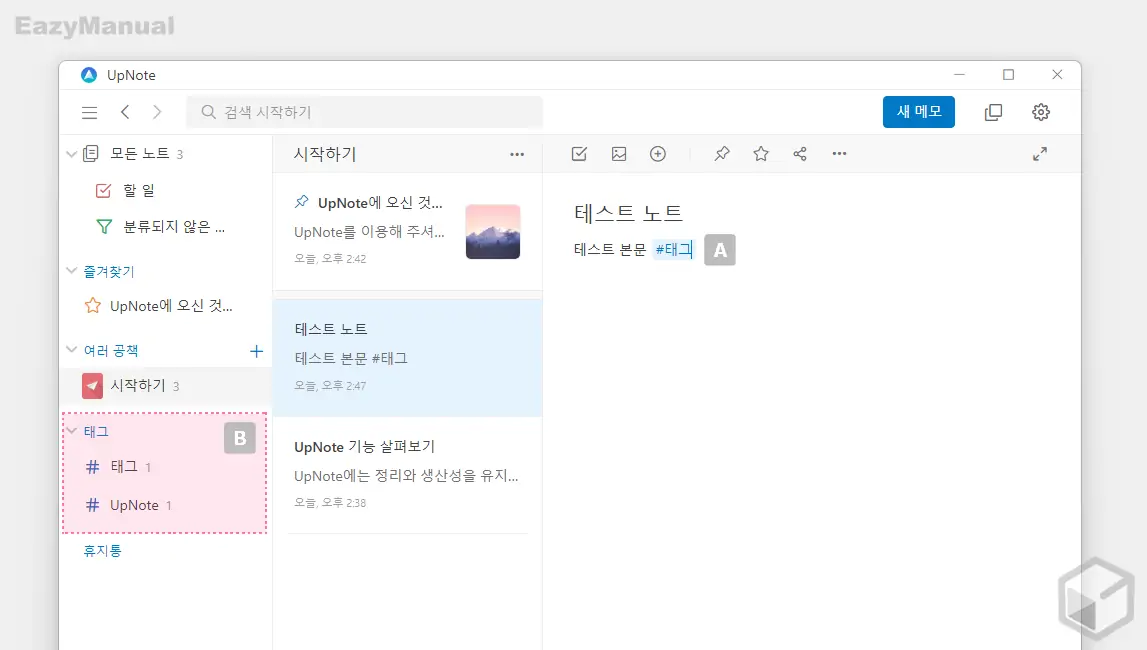Click the 분류되지 않은 funnel icon
Screen dimensions: 1147x650
[104, 227]
